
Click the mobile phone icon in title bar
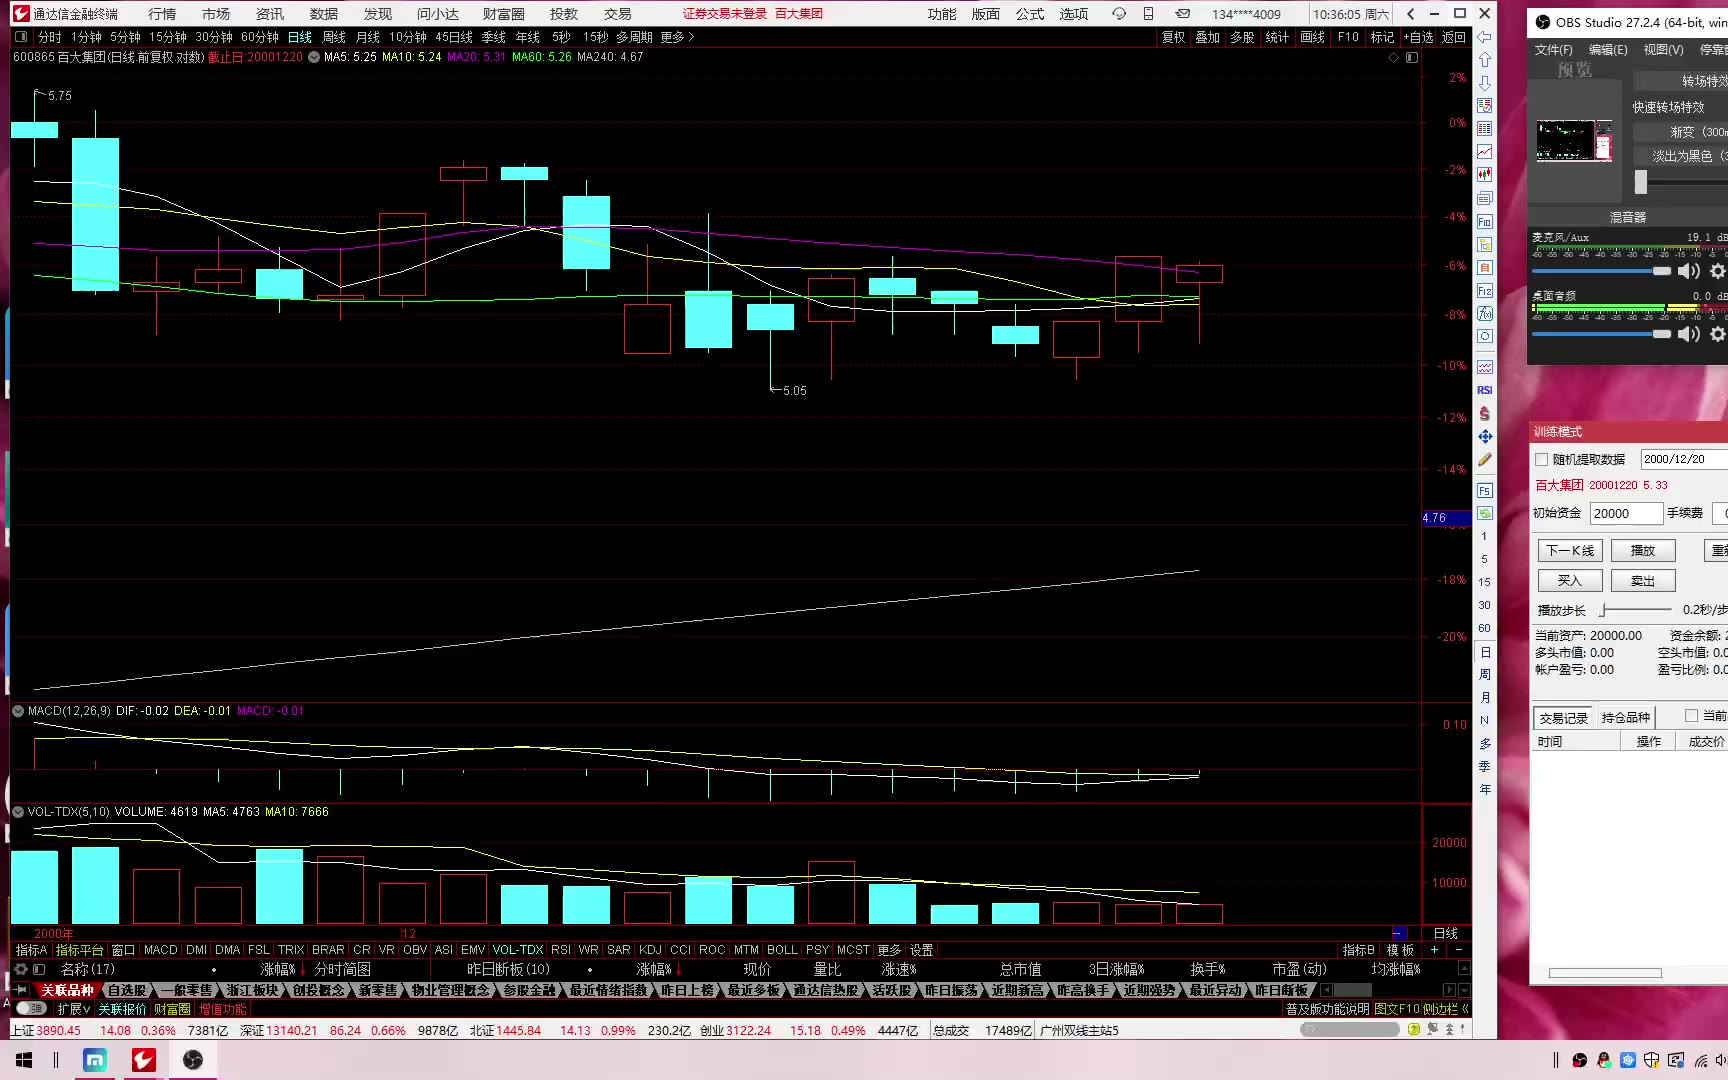(x=1148, y=14)
